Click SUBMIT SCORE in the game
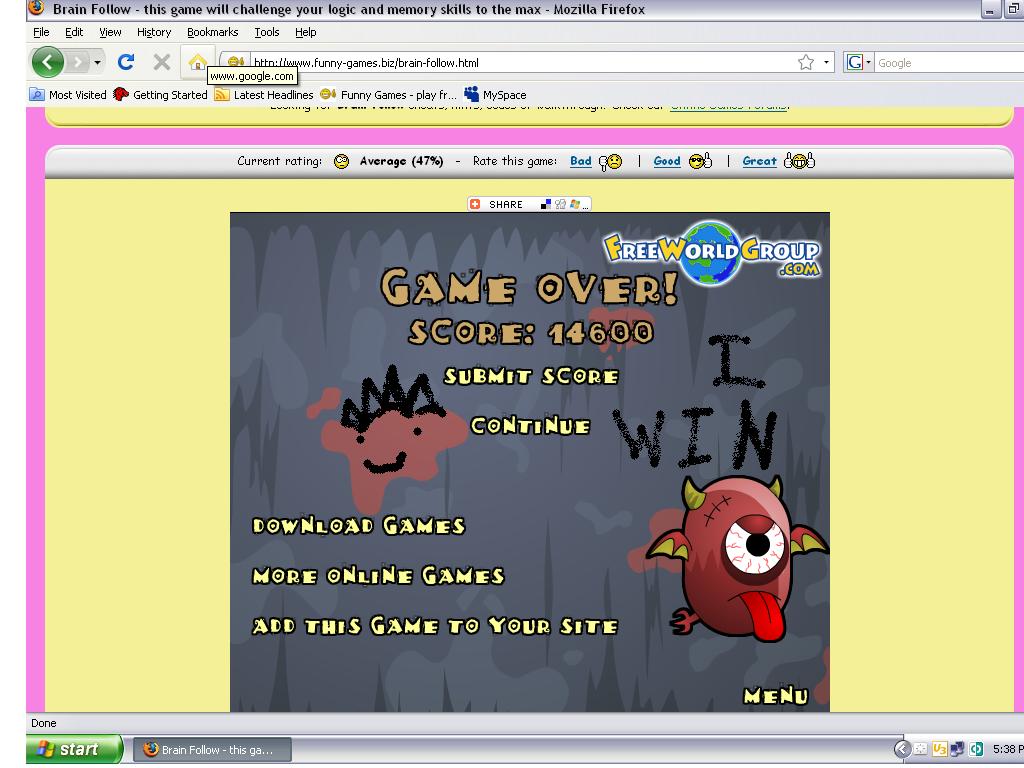This screenshot has height=768, width=1024. click(x=531, y=376)
